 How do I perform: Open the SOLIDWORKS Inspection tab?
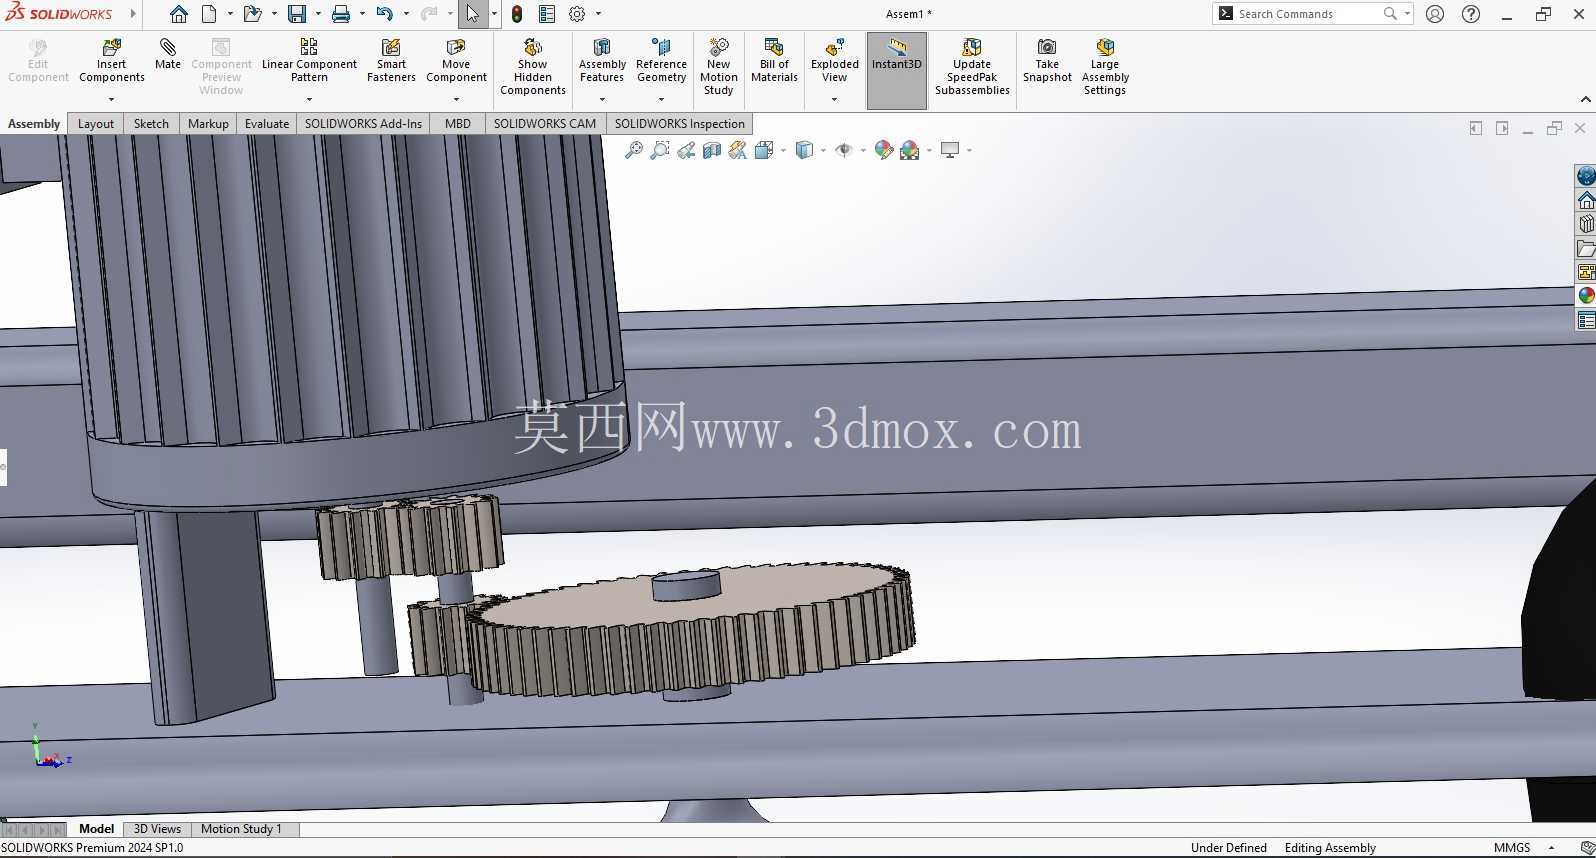(x=680, y=124)
